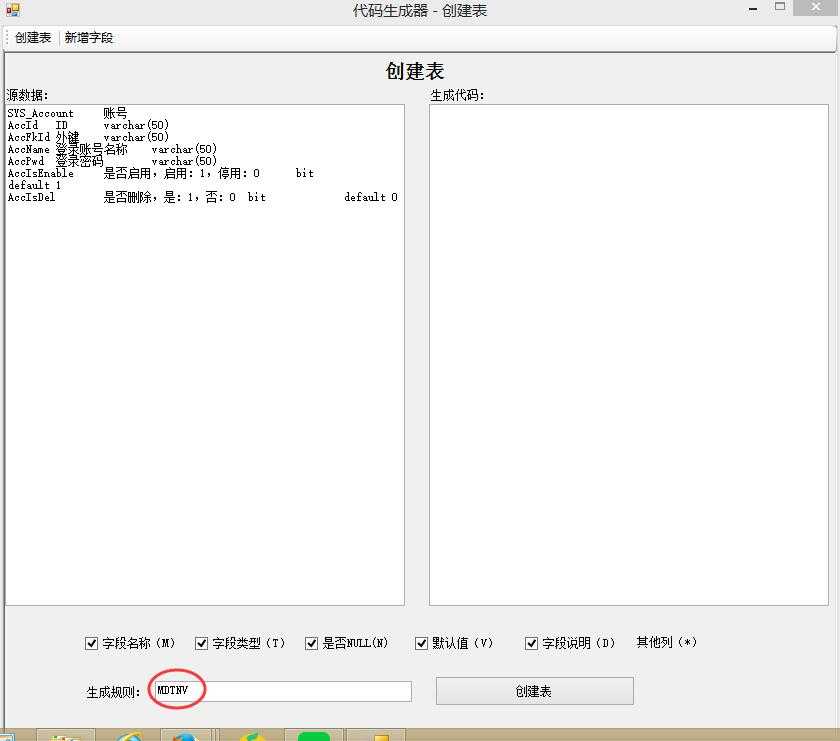The image size is (840, 741).
Task: Minimize the 代码生成器 window
Action: pos(753,9)
